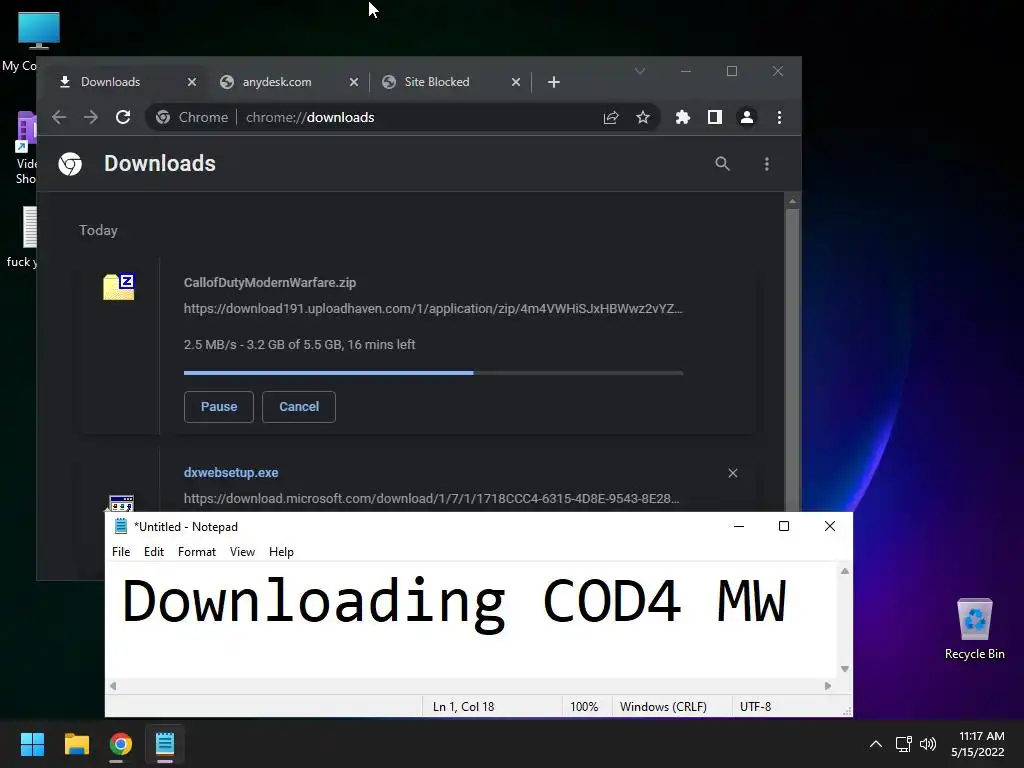Click 'Ln 1, Col 18' in Notepad status bar

pos(464,707)
